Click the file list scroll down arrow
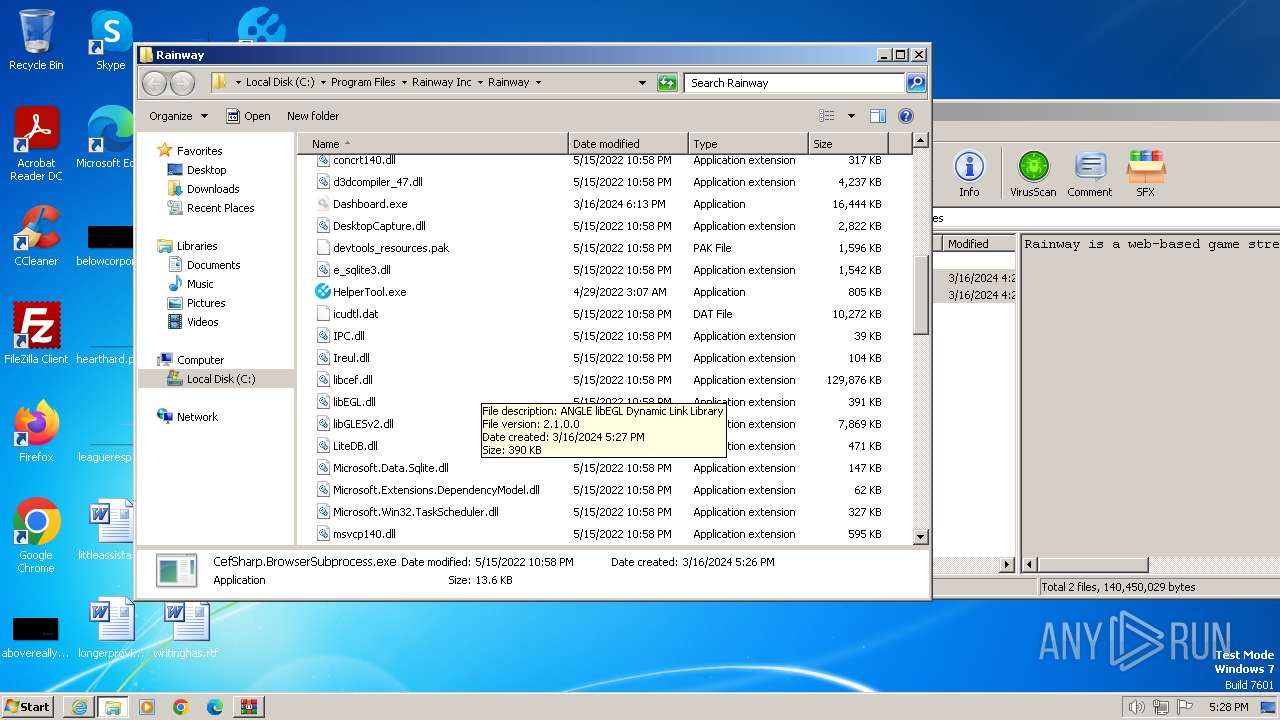 pos(921,537)
